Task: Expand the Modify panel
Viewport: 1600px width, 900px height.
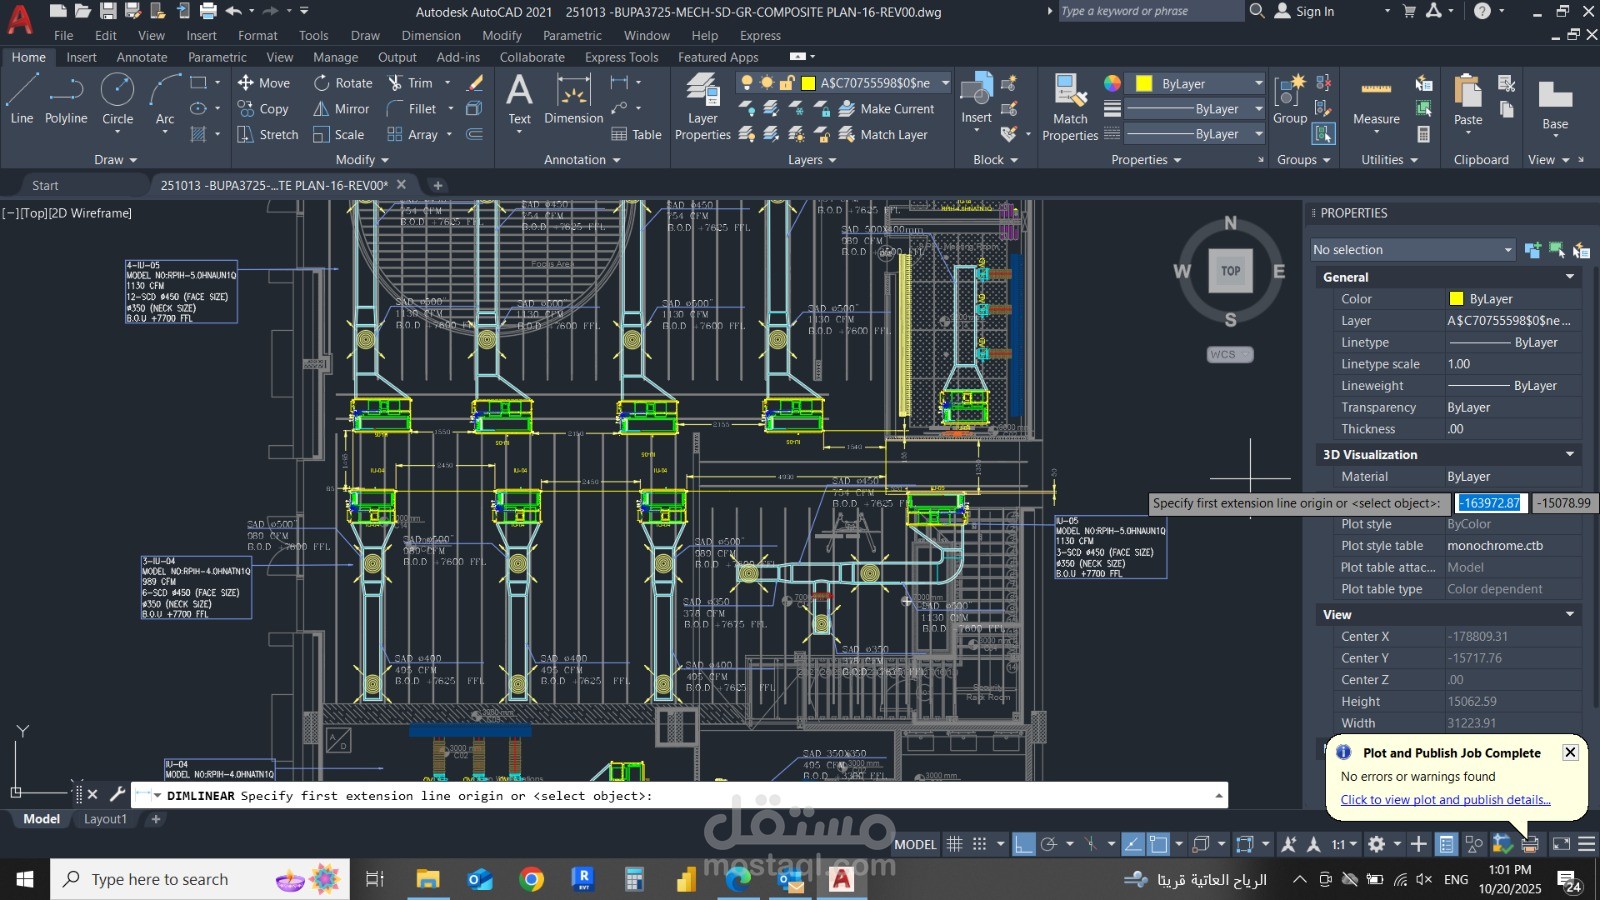Action: (x=362, y=160)
